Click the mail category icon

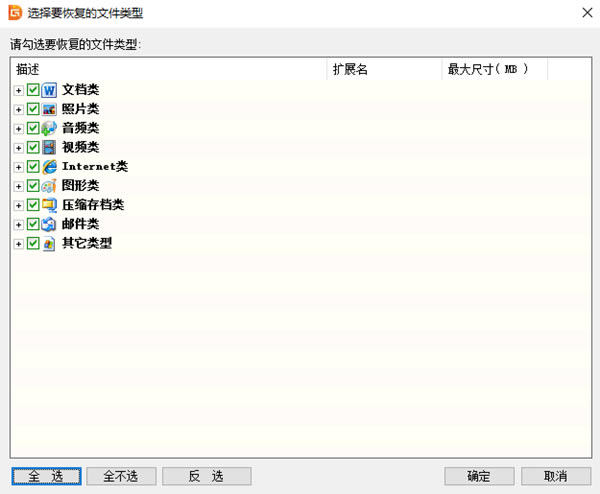[x=49, y=224]
